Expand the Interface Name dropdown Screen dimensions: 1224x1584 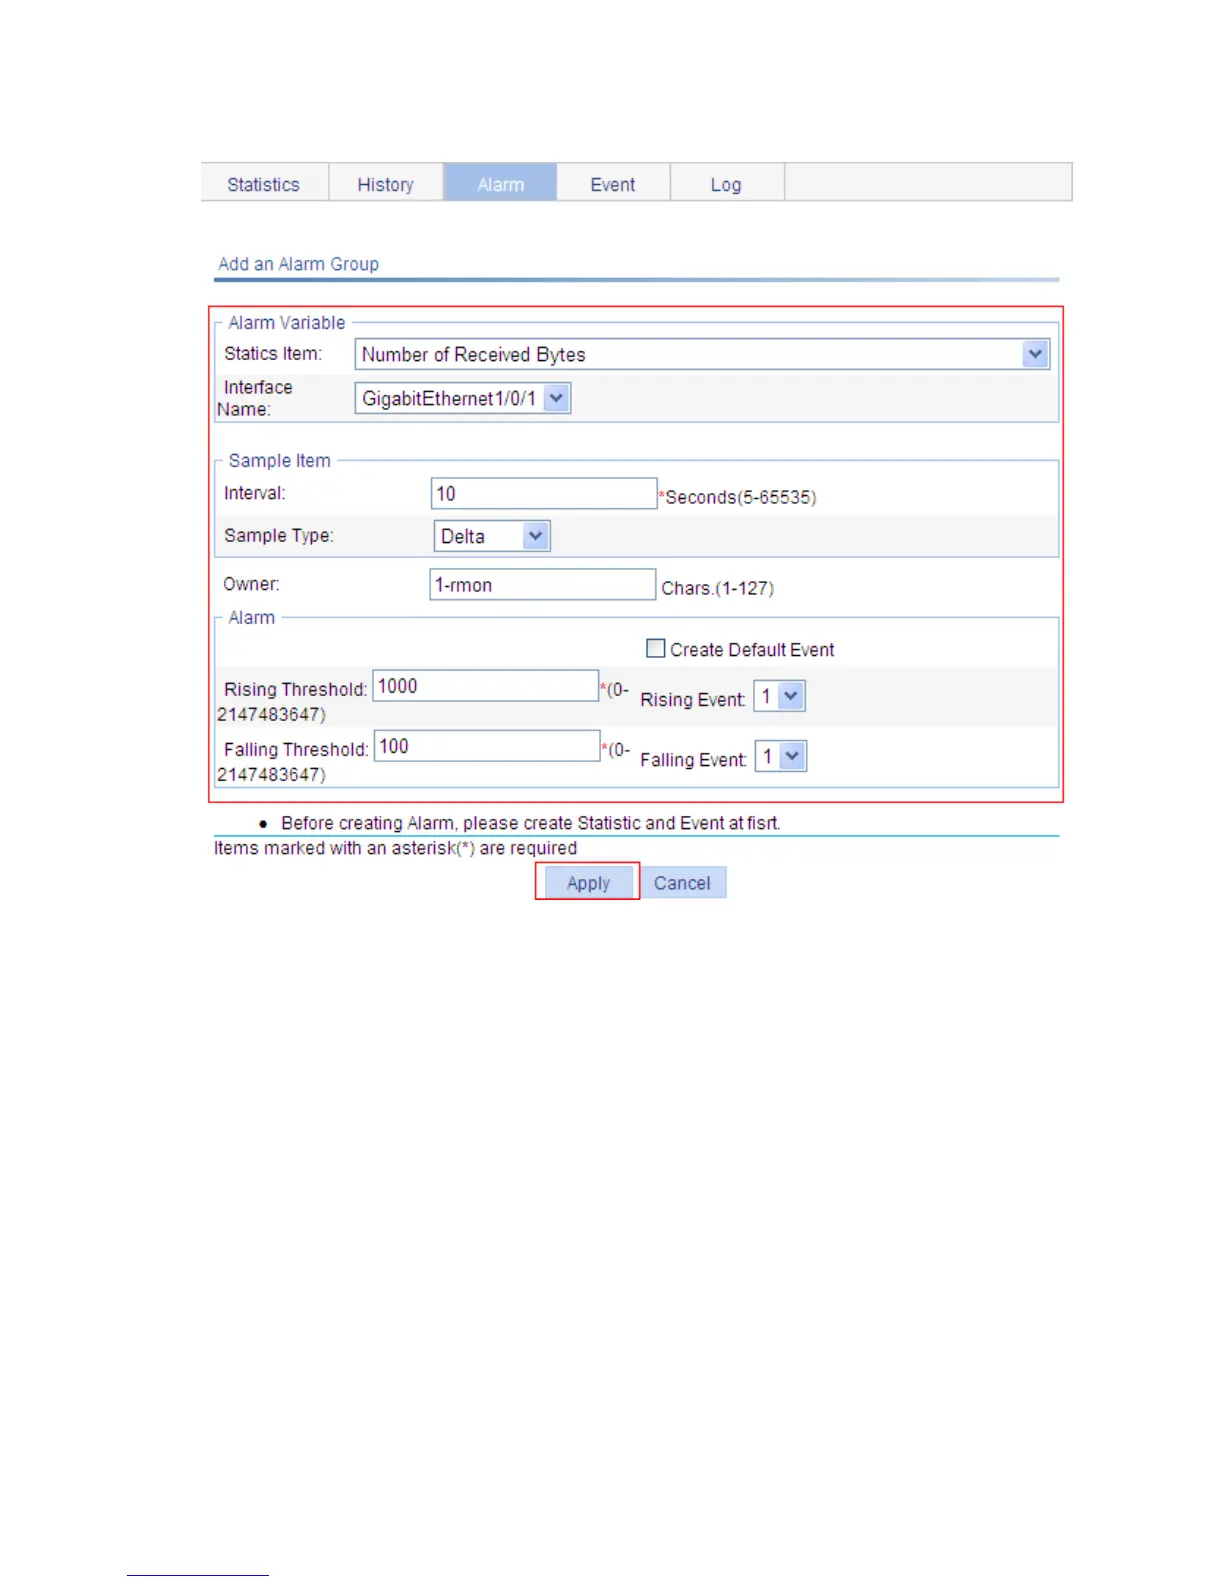[463, 398]
